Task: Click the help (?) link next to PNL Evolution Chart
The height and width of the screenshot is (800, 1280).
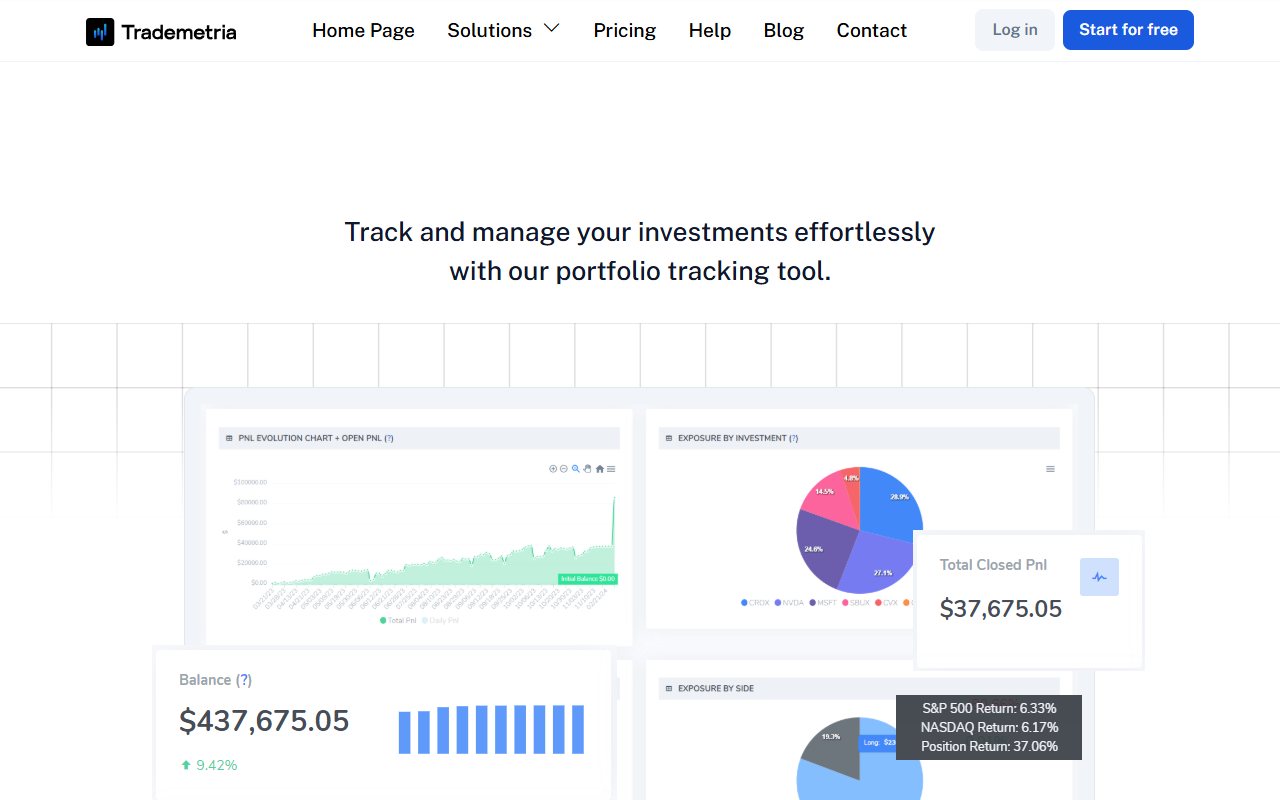Action: point(389,438)
